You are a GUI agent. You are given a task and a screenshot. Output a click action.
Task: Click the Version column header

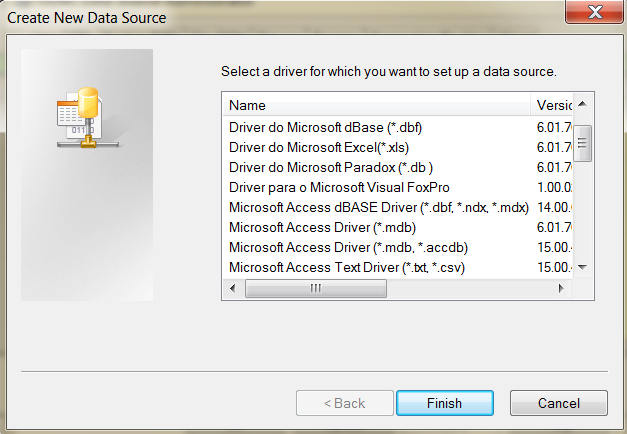[x=552, y=105]
